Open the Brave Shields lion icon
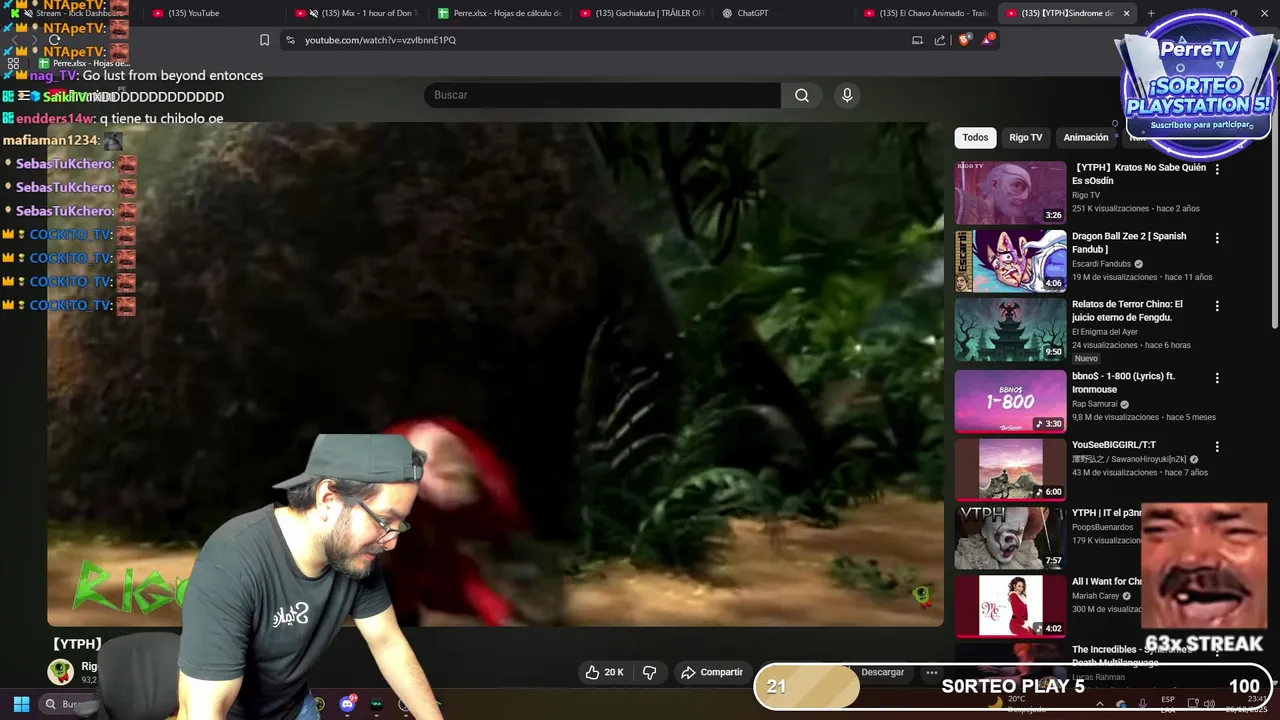The height and width of the screenshot is (720, 1280). point(964,40)
